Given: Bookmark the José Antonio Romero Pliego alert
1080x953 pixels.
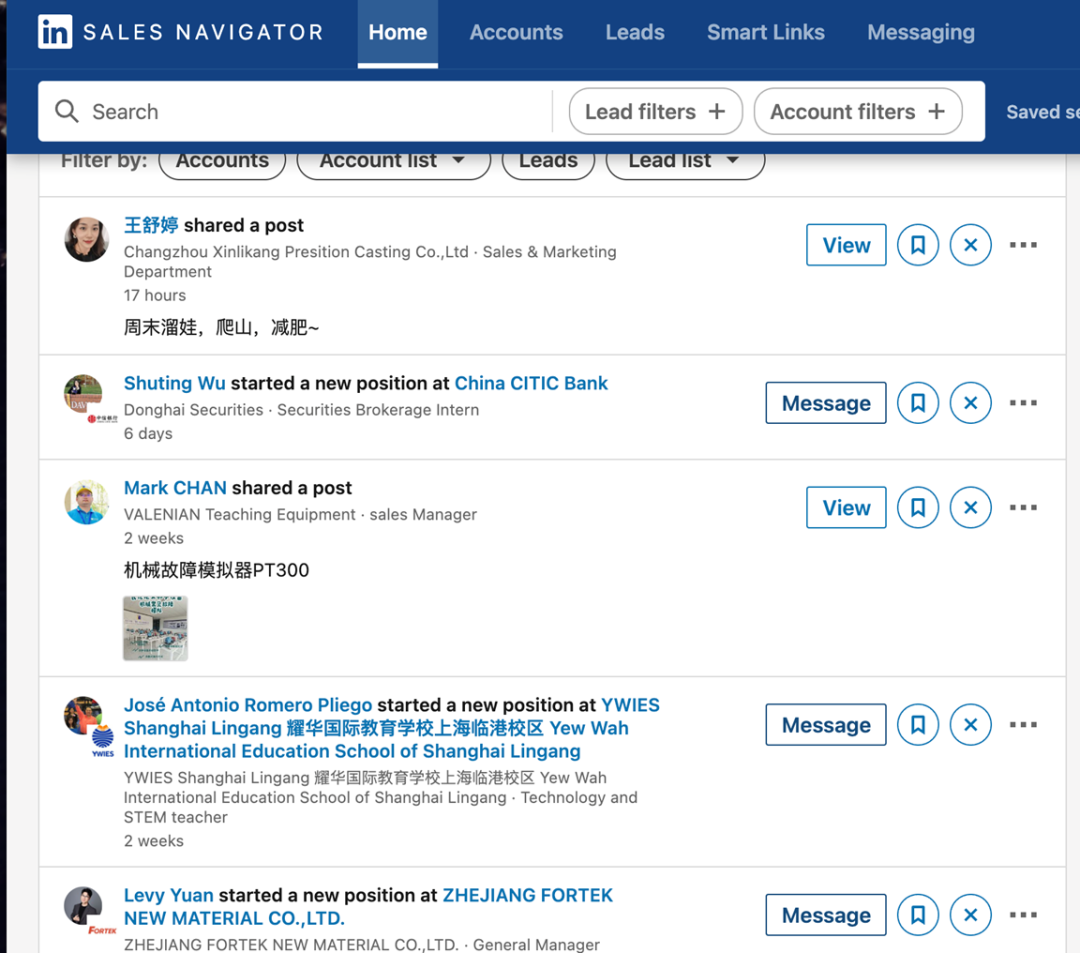Looking at the screenshot, I should click(917, 724).
